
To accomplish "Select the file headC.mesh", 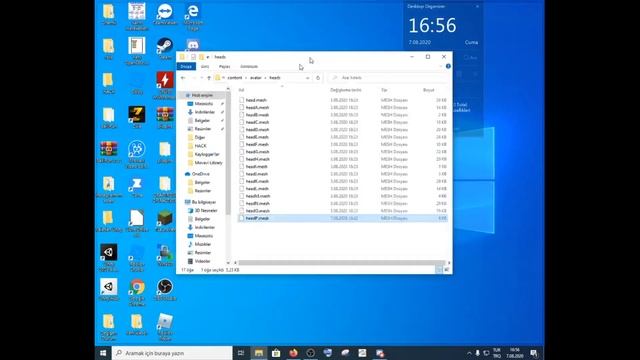I will tap(257, 122).
